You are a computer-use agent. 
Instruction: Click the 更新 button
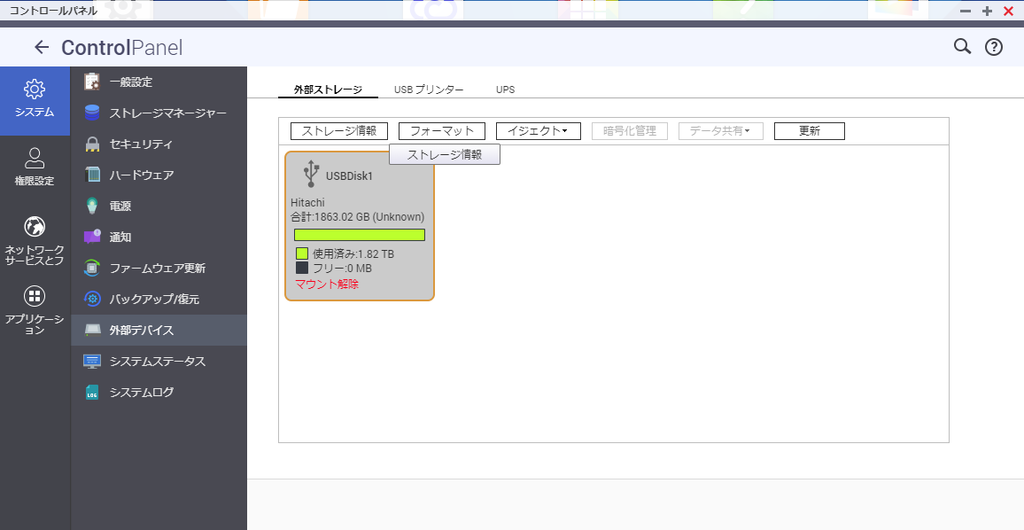pyautogui.click(x=809, y=131)
